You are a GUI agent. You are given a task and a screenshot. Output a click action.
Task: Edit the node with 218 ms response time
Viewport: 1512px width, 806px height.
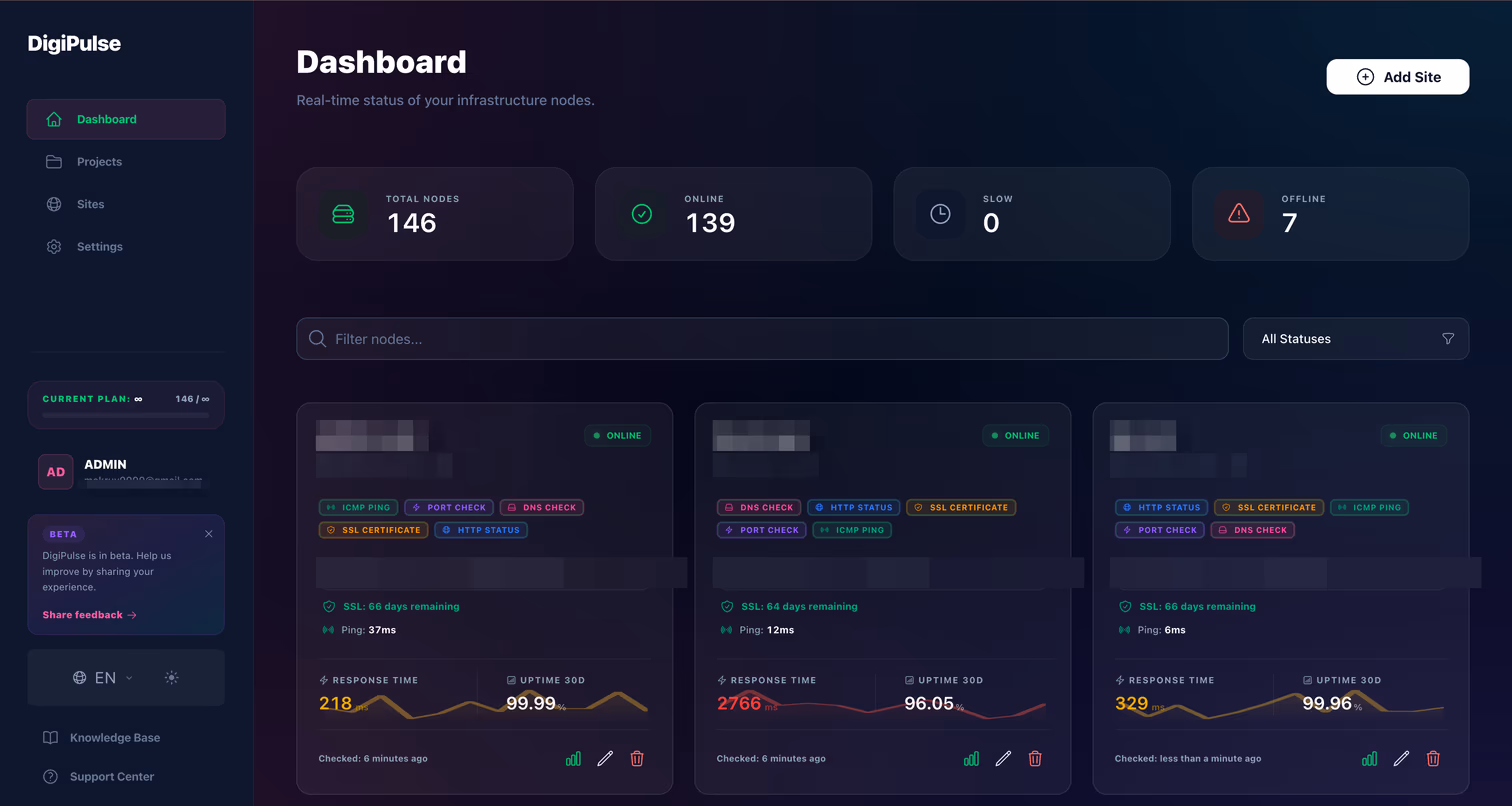[x=605, y=759]
